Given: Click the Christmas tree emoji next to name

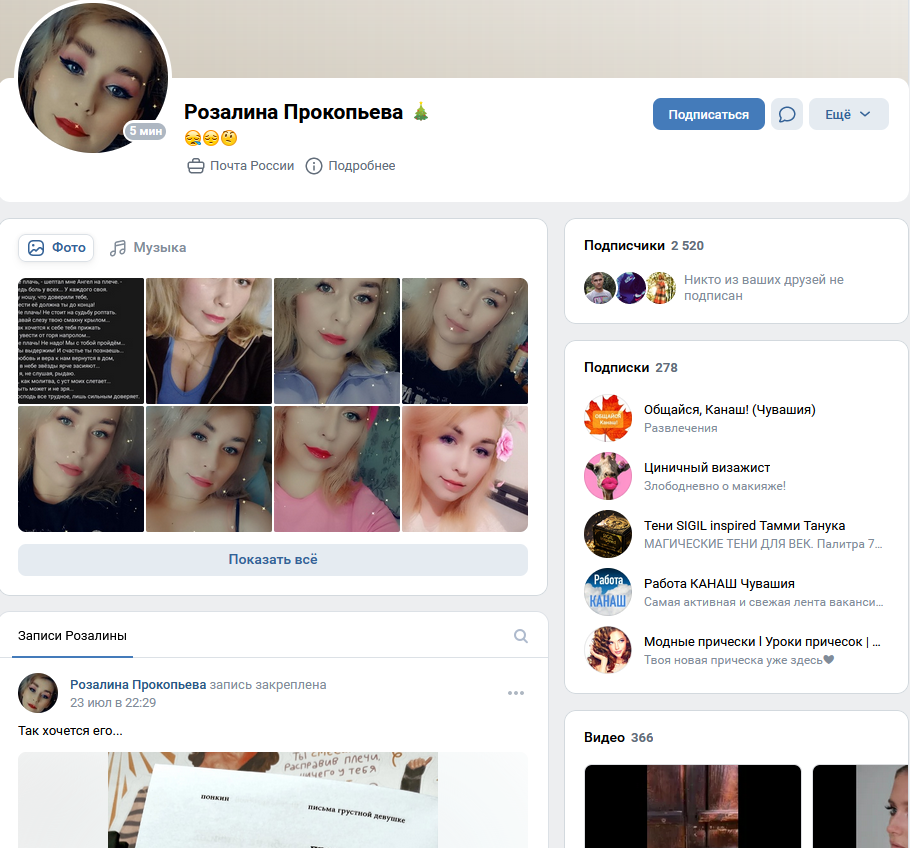Looking at the screenshot, I should (x=421, y=111).
